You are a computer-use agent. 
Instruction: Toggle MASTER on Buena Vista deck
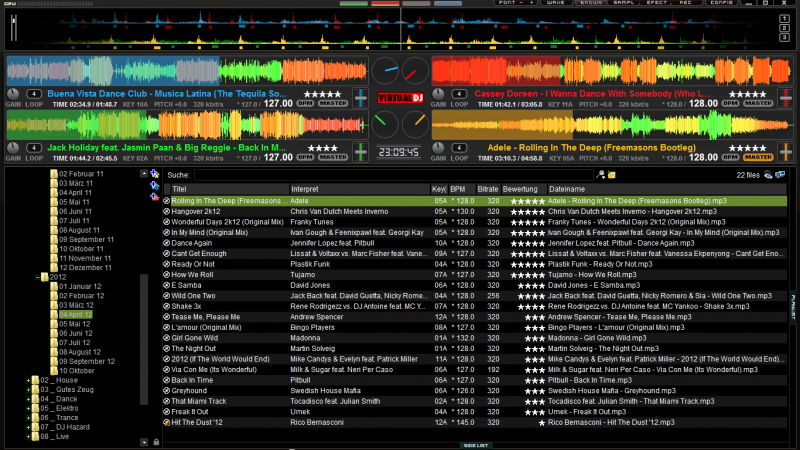click(333, 104)
